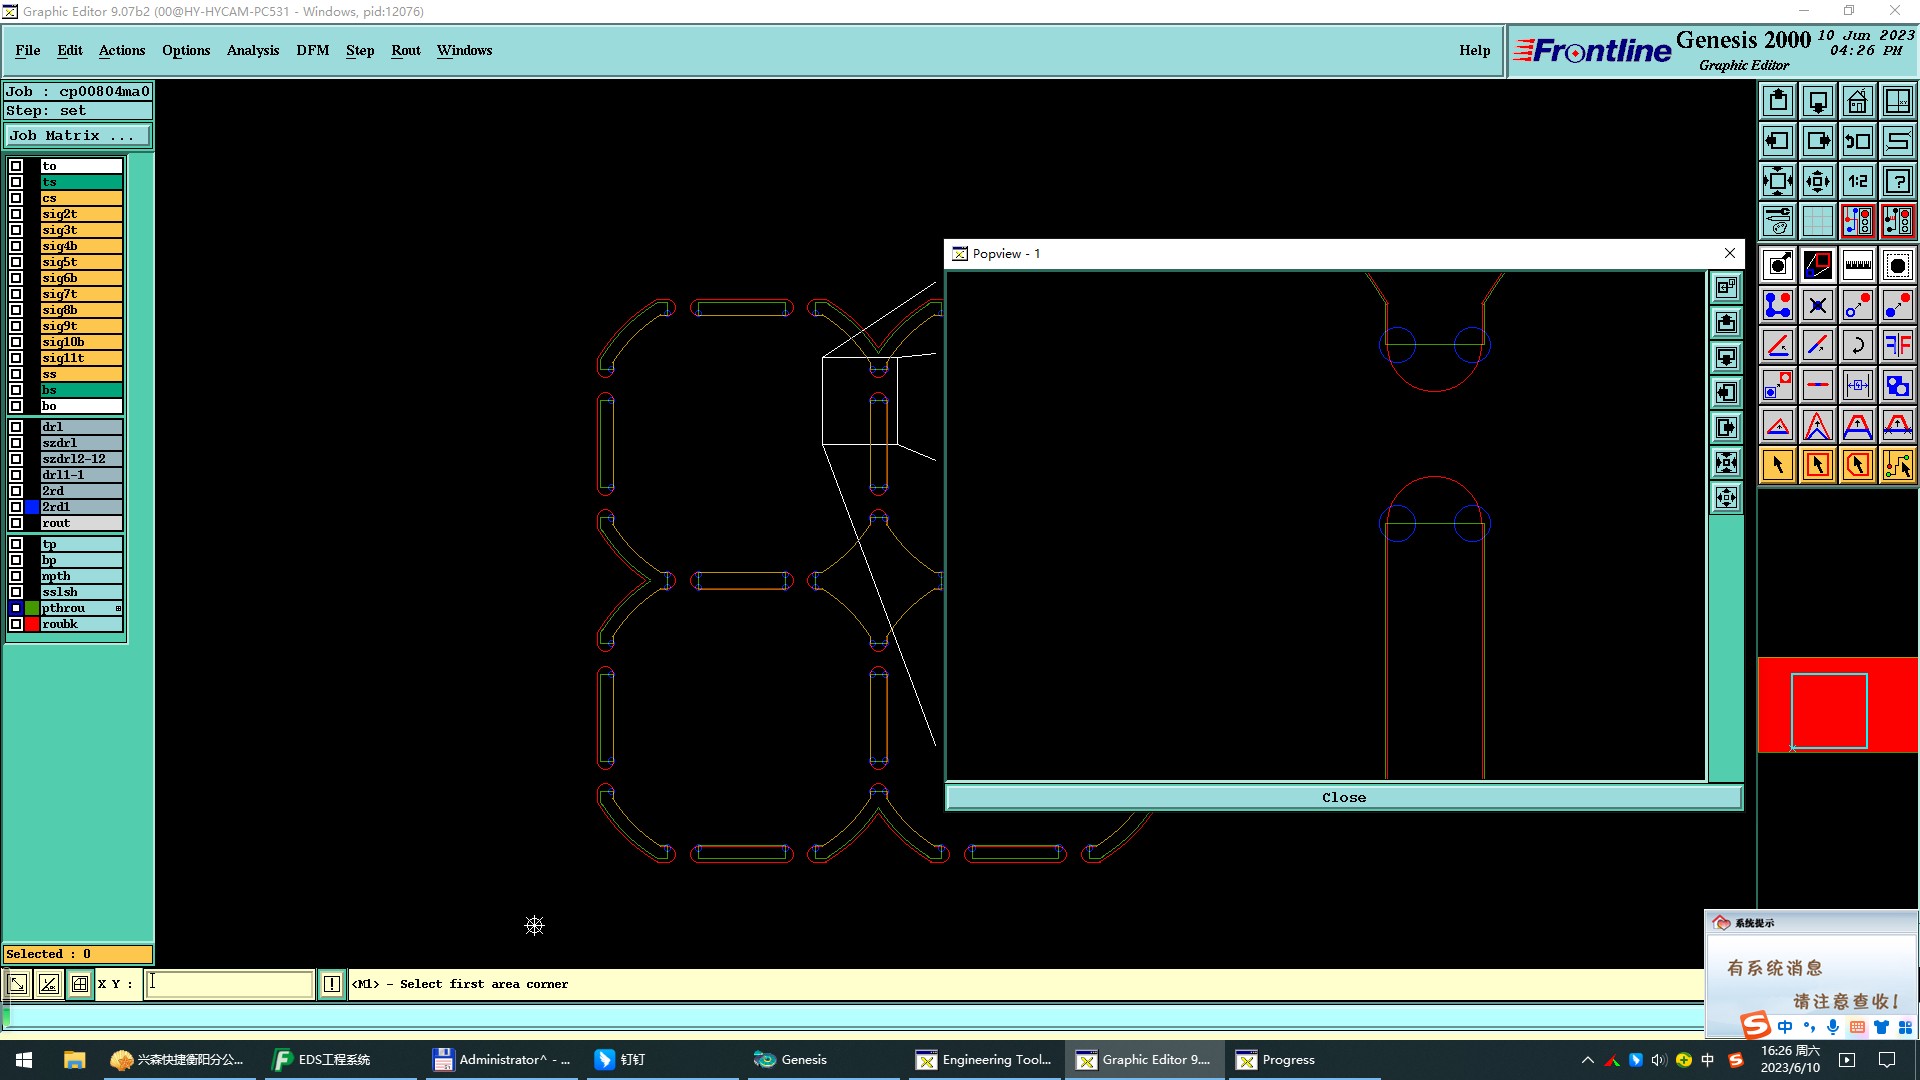Click Popview pan down icon
This screenshot has height=1080, width=1920.
pyautogui.click(x=1726, y=358)
